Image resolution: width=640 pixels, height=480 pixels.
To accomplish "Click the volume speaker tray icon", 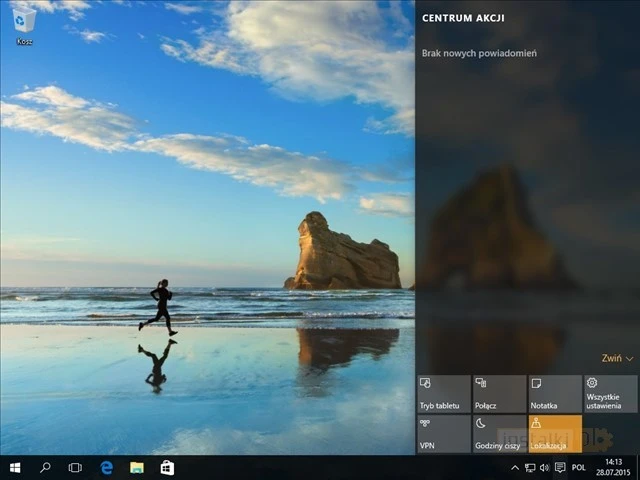I will [x=544, y=467].
